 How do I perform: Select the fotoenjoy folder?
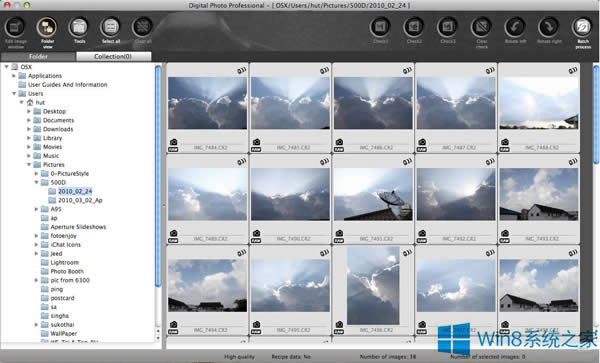coord(64,236)
